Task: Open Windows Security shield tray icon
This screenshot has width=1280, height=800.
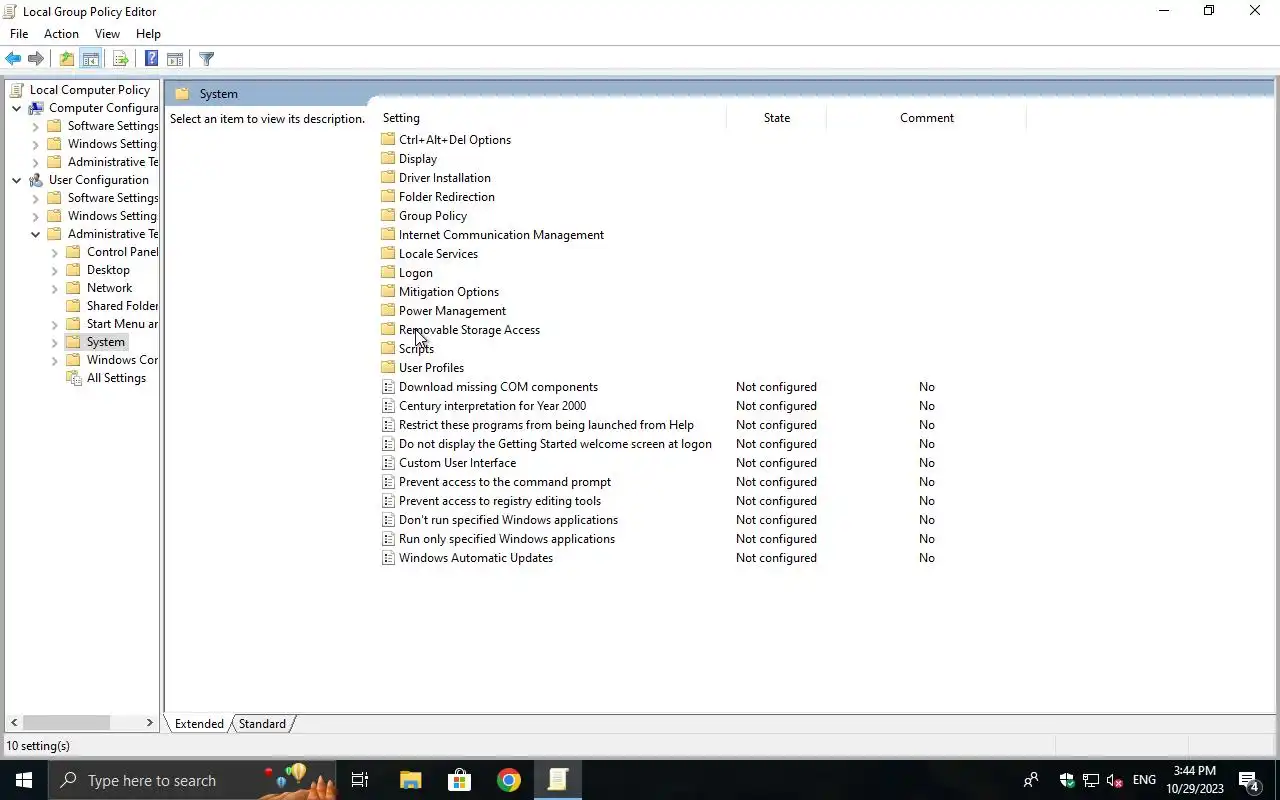Action: pos(1067,780)
